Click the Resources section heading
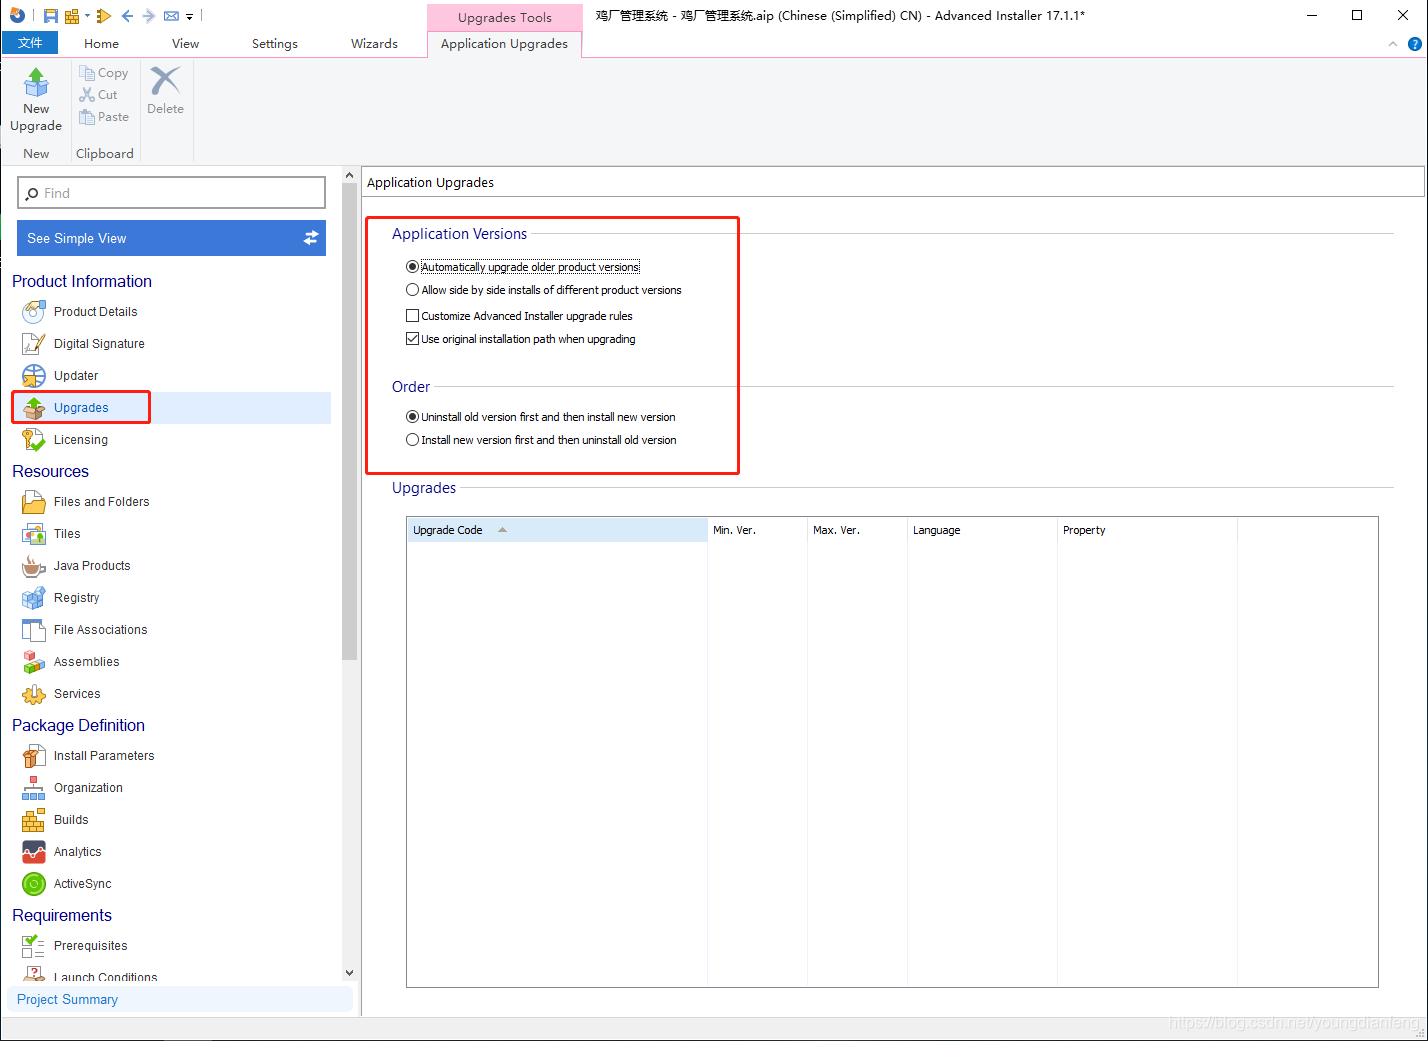This screenshot has width=1428, height=1041. 50,471
